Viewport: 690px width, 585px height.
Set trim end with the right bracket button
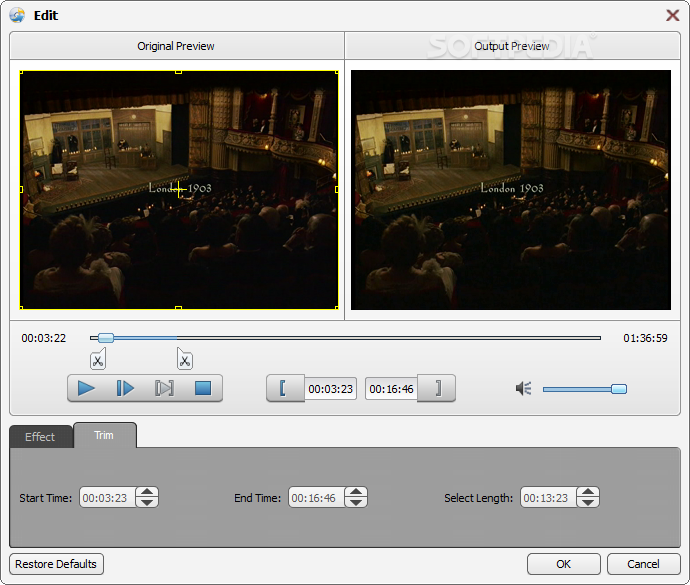click(x=436, y=388)
